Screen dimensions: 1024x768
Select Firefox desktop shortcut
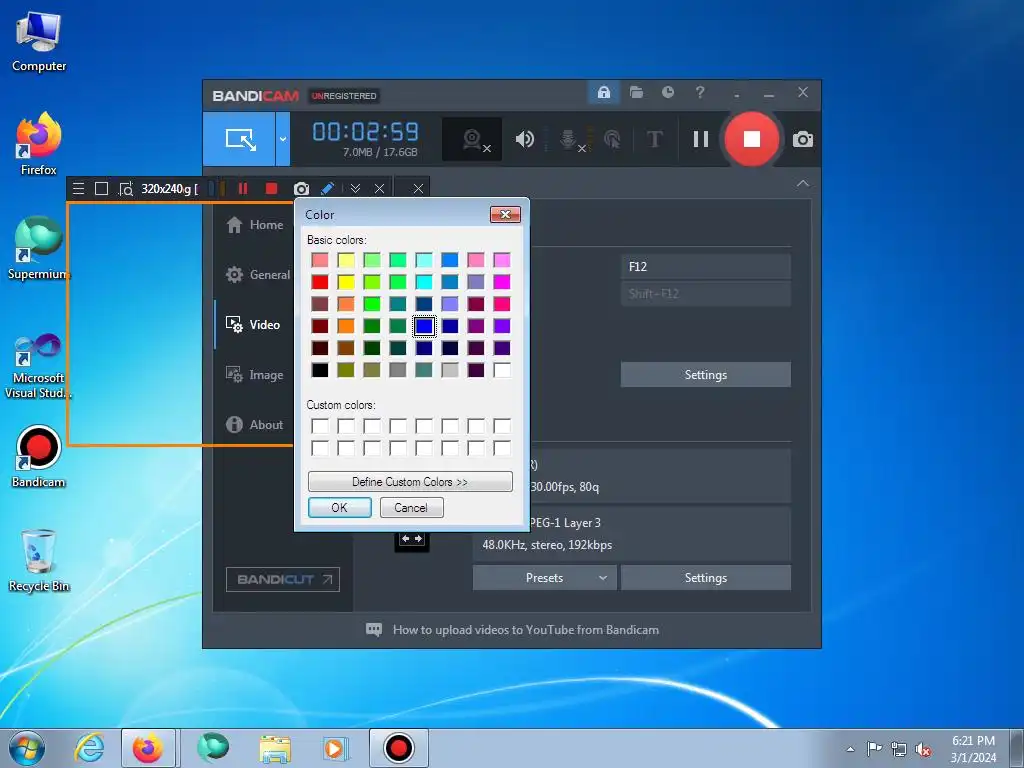39,144
